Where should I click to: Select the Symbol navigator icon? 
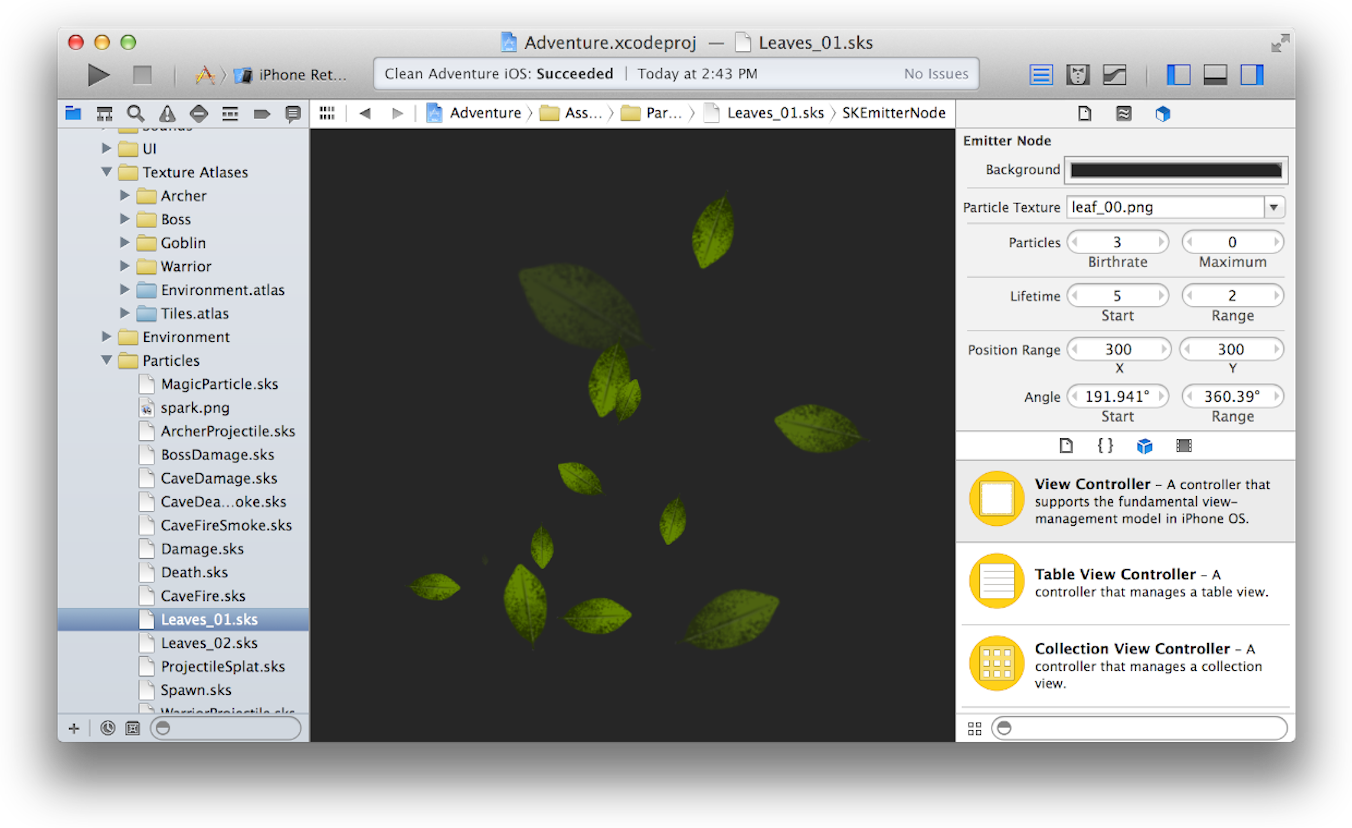pos(105,113)
